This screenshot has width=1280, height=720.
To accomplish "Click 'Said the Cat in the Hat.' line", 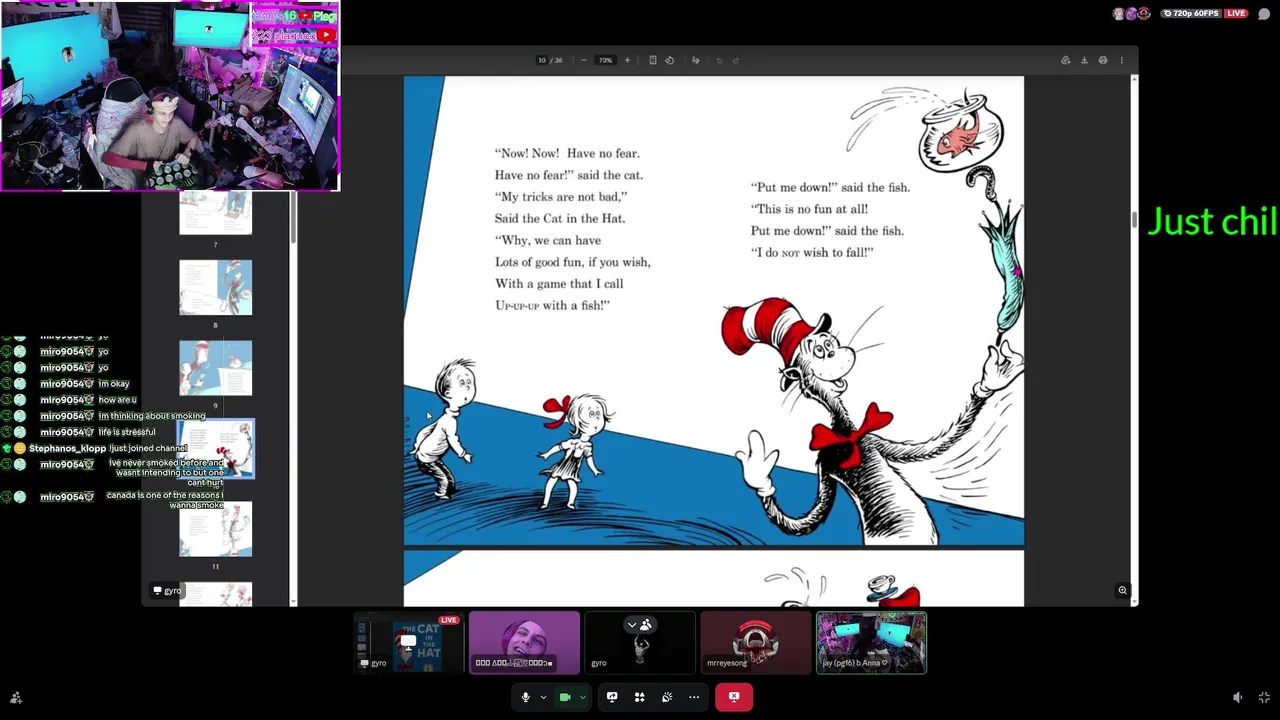I will click(559, 218).
